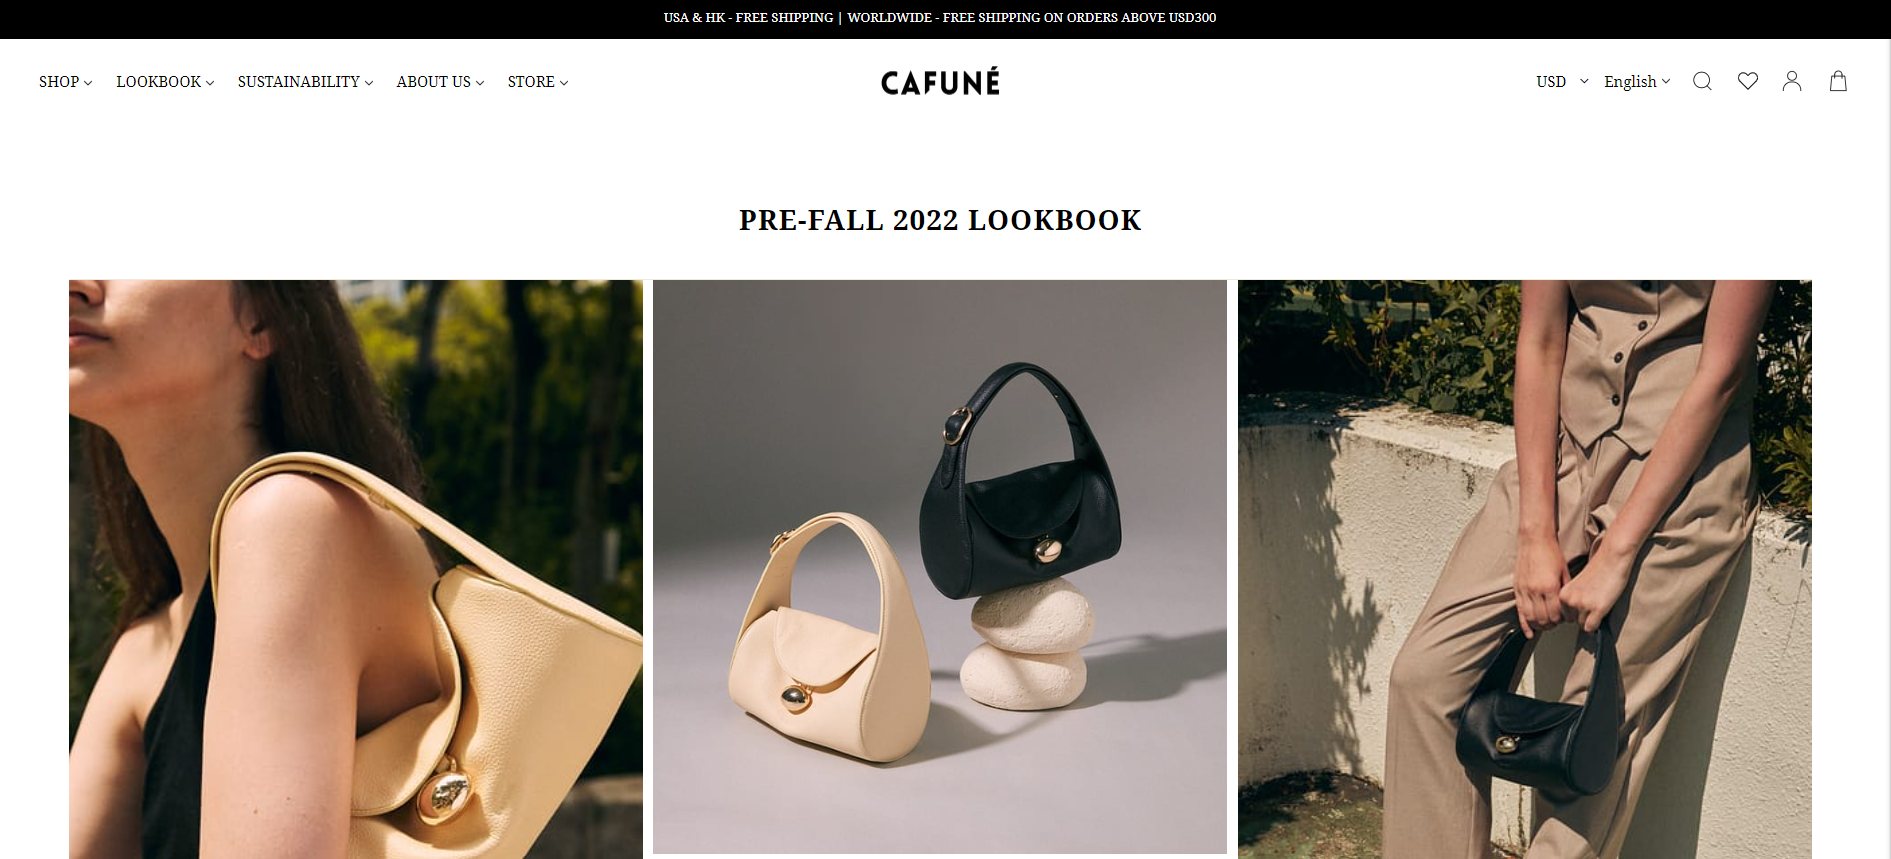Click the chevron next to STORE
This screenshot has width=1891, height=859.
564,83
